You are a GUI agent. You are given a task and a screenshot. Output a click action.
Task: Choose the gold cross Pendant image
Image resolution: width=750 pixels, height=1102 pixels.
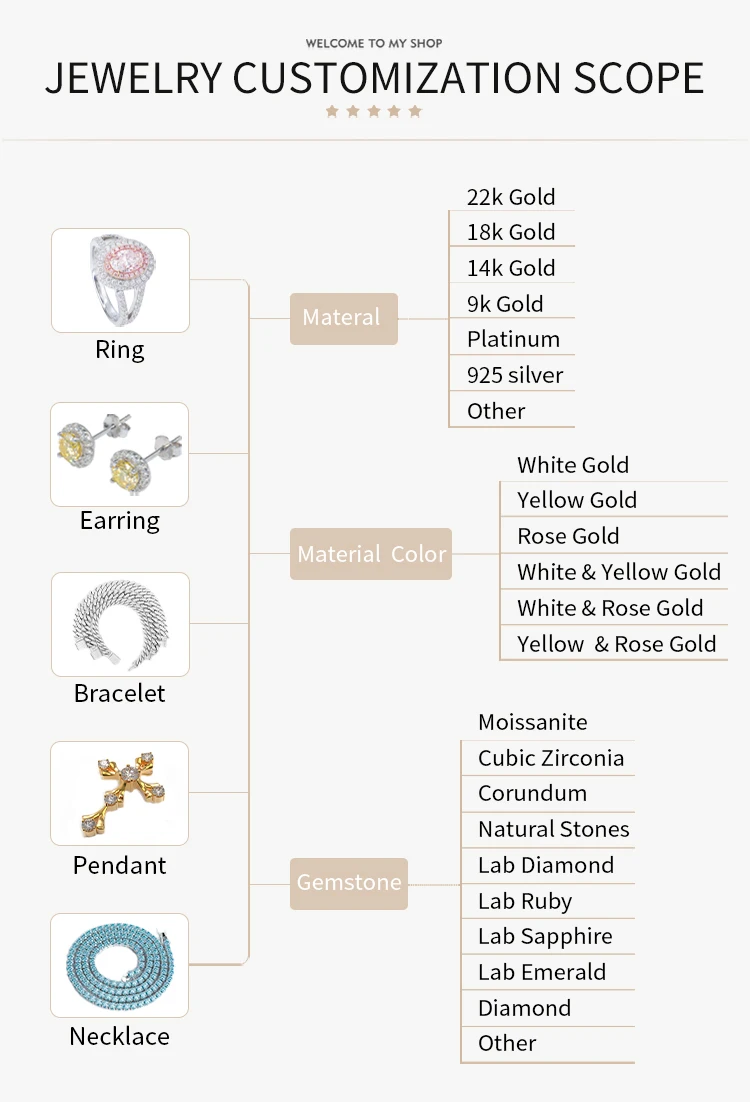pyautogui.click(x=119, y=793)
